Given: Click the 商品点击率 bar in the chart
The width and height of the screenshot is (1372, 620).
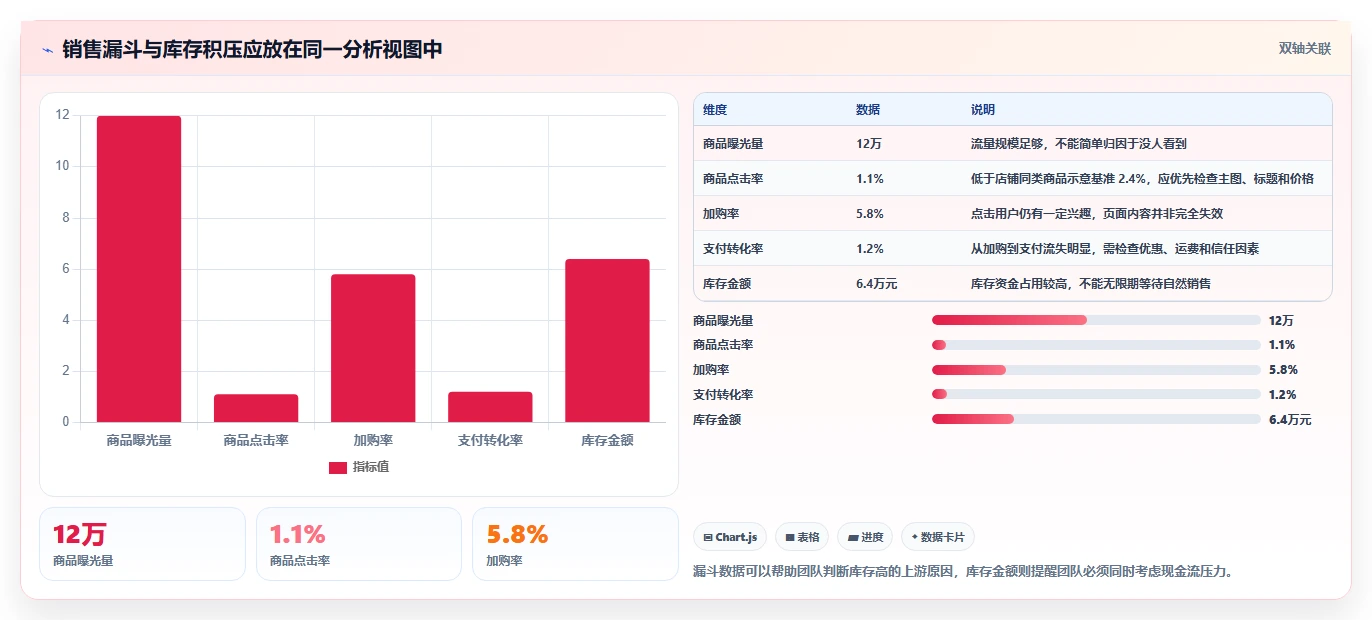Looking at the screenshot, I should (x=256, y=408).
